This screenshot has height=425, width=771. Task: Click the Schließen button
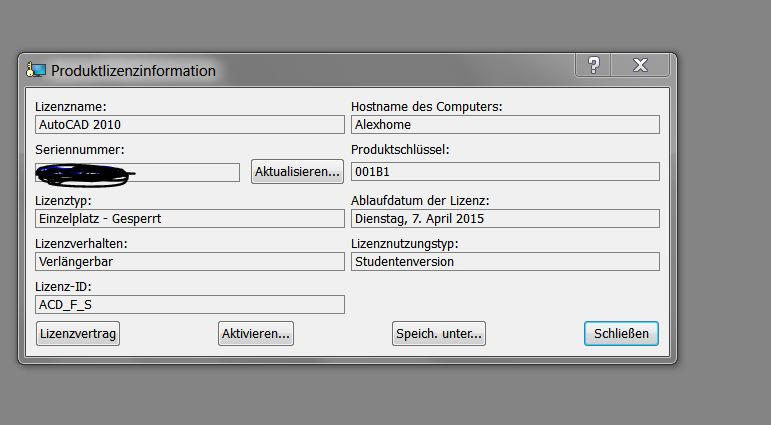(x=621, y=334)
